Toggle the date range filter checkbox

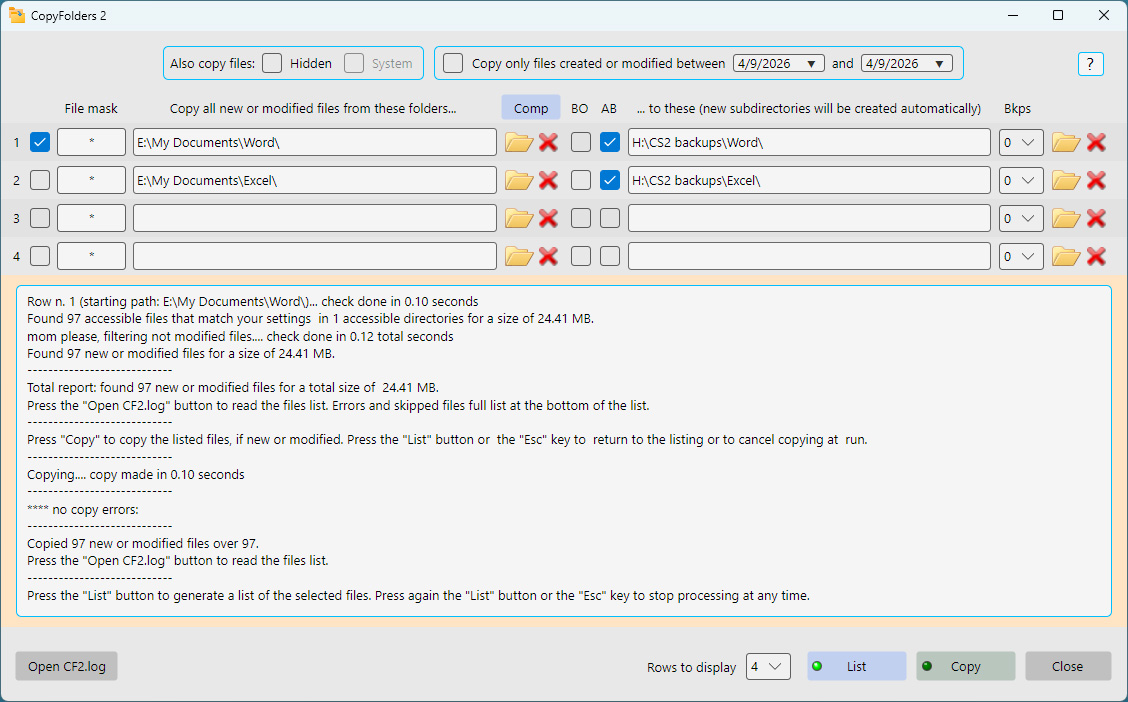click(454, 63)
